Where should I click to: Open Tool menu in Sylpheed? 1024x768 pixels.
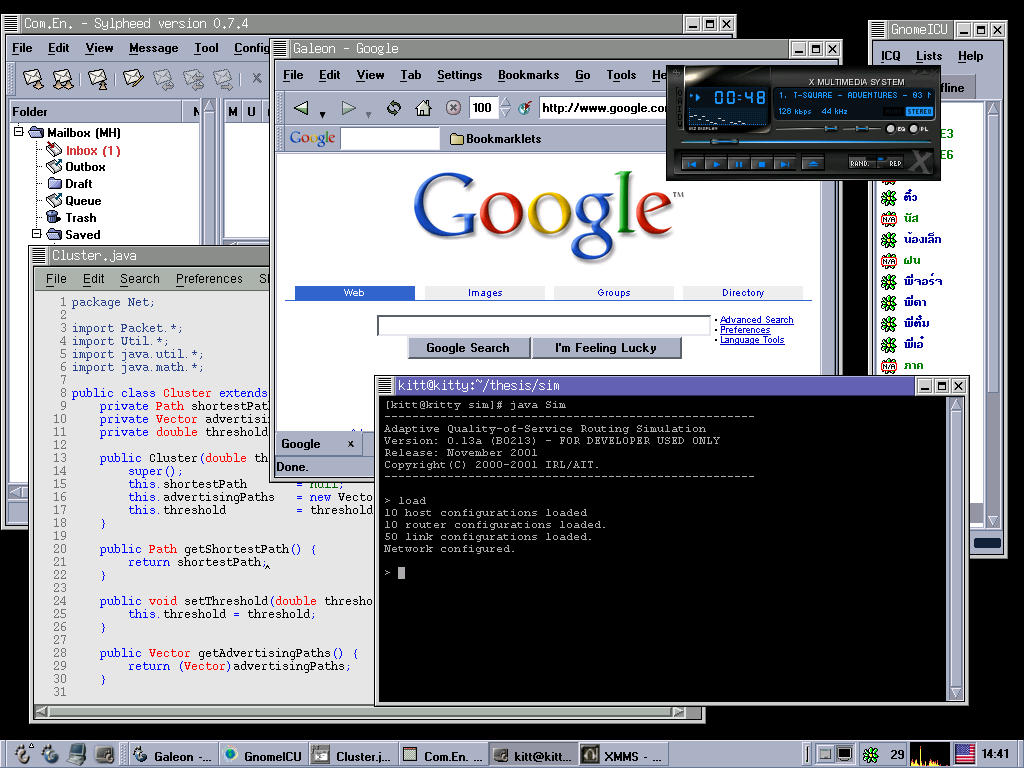pos(206,48)
